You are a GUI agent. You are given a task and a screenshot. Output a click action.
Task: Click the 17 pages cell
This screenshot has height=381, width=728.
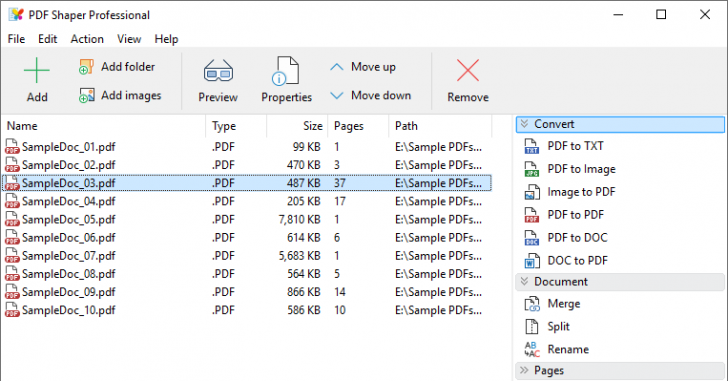[x=340, y=201]
